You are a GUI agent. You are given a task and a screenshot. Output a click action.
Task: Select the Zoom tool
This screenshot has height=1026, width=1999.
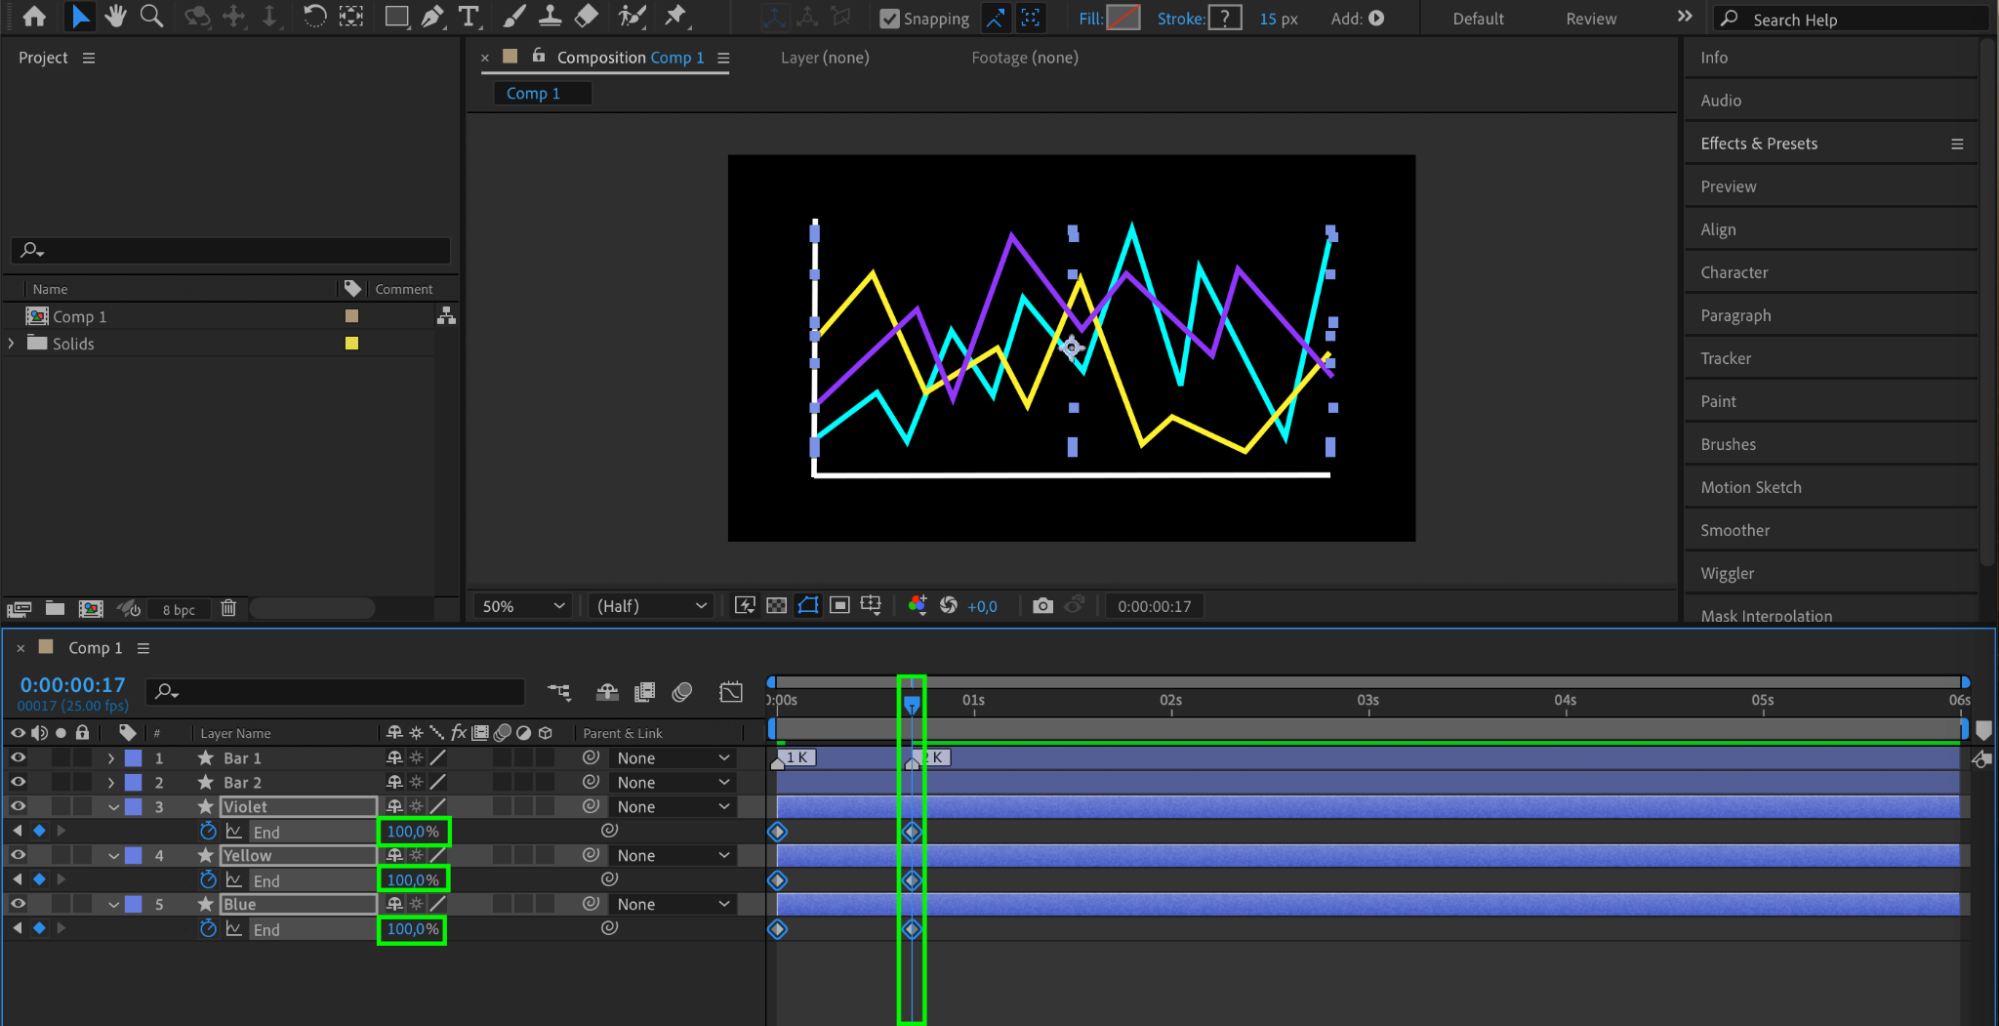(151, 16)
